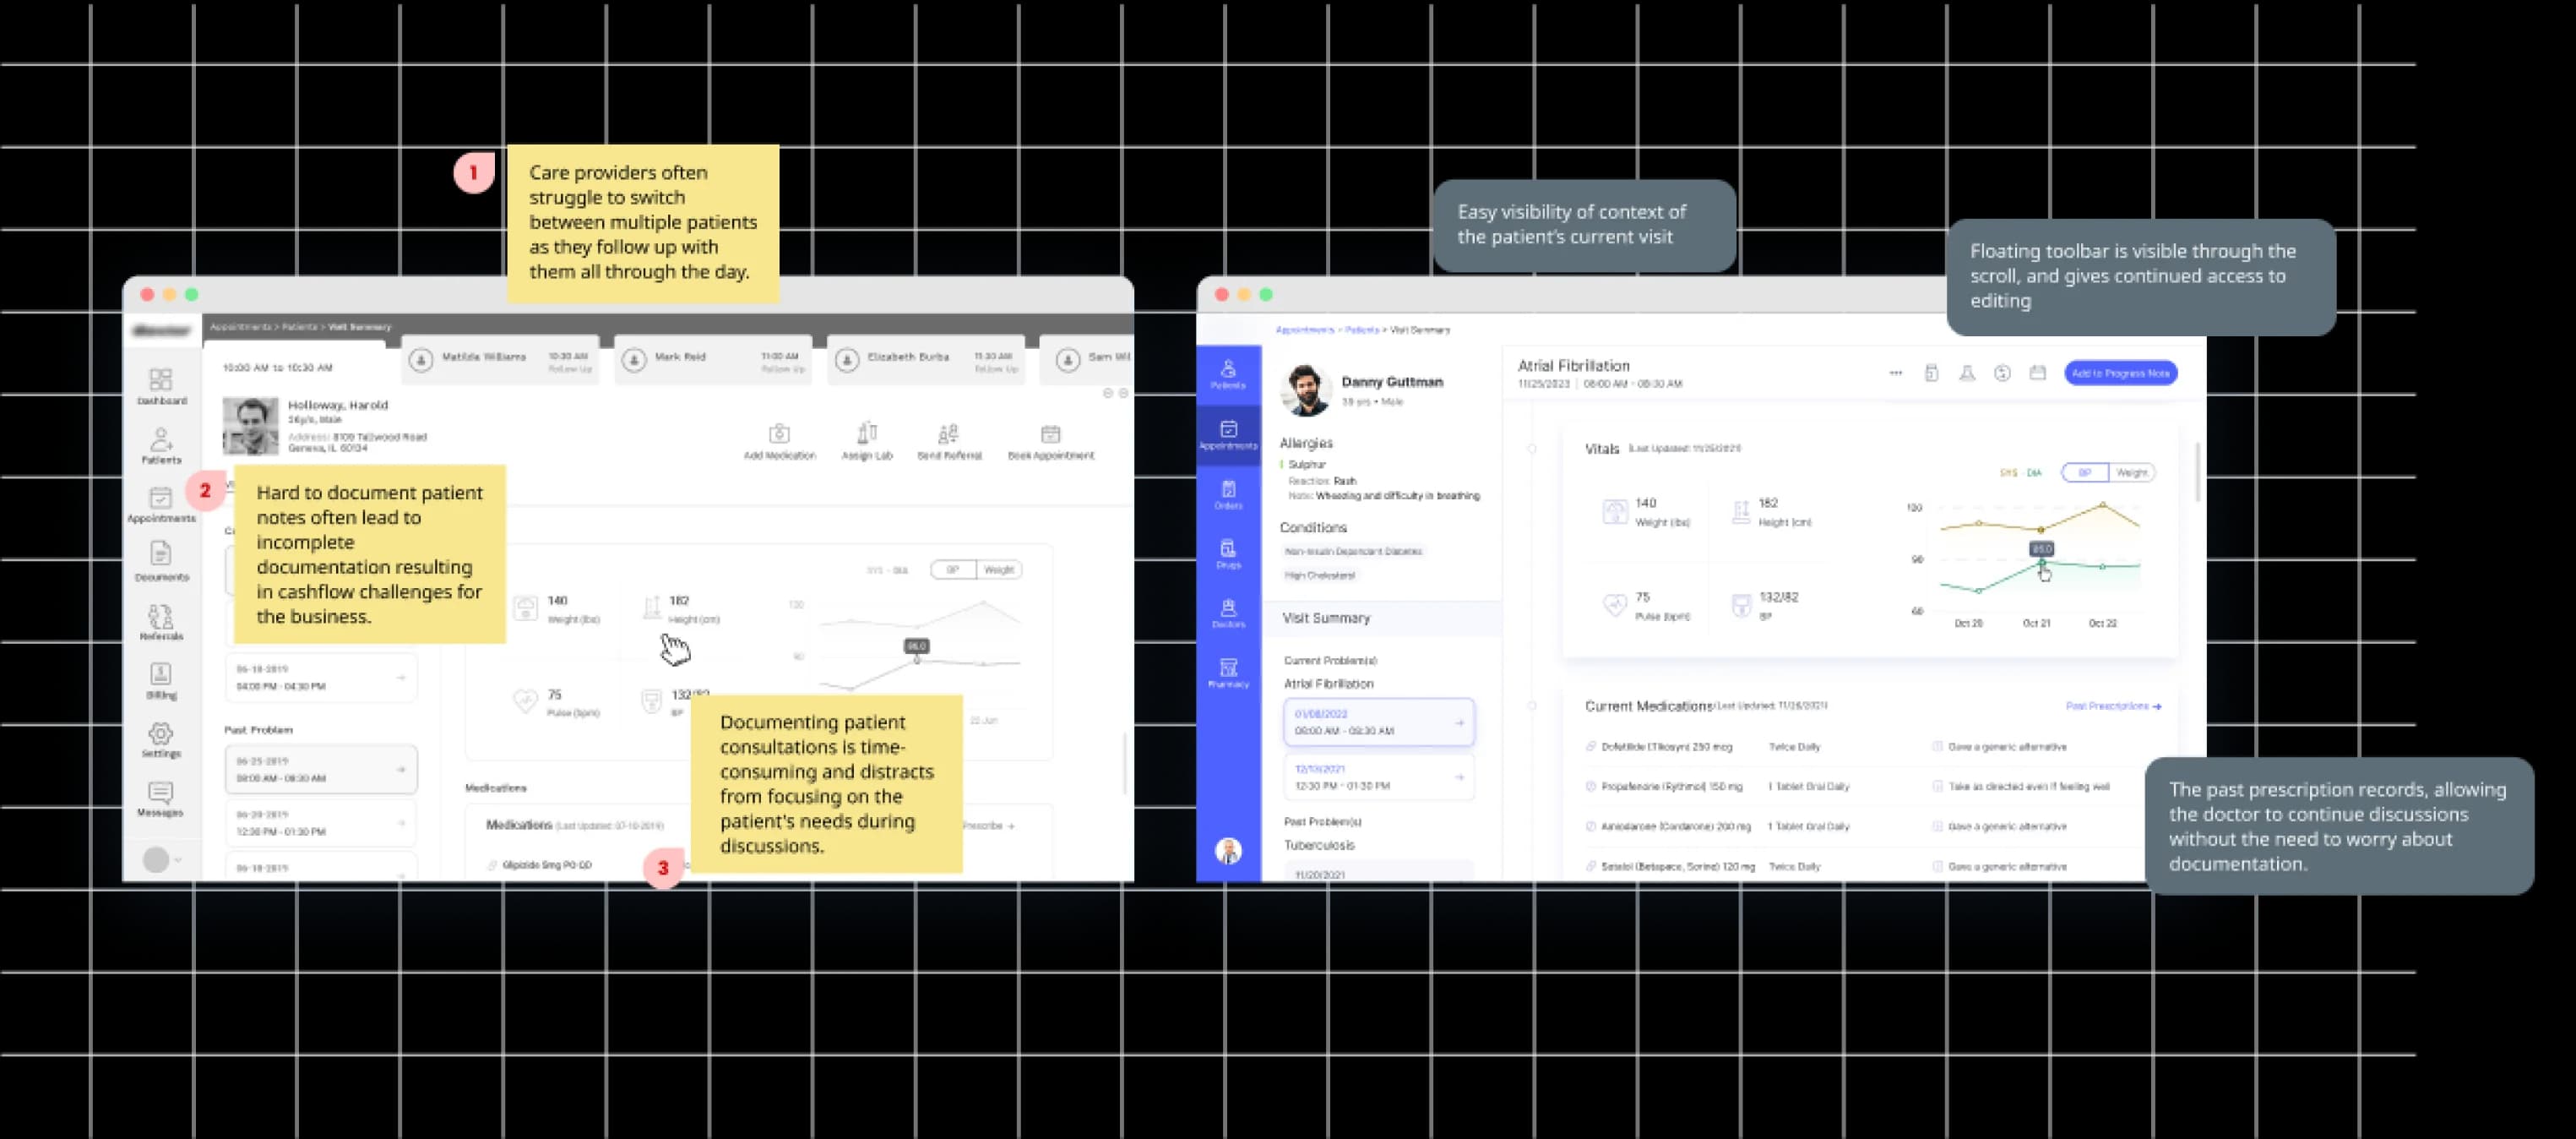Click the Oct 21 data point on BP chart
The image size is (2576, 1139).
click(2041, 564)
